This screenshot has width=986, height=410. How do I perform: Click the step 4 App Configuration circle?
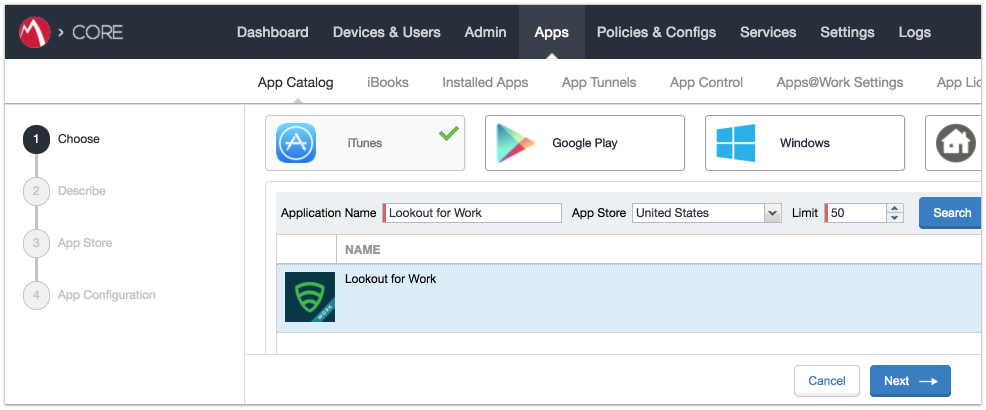tap(36, 296)
